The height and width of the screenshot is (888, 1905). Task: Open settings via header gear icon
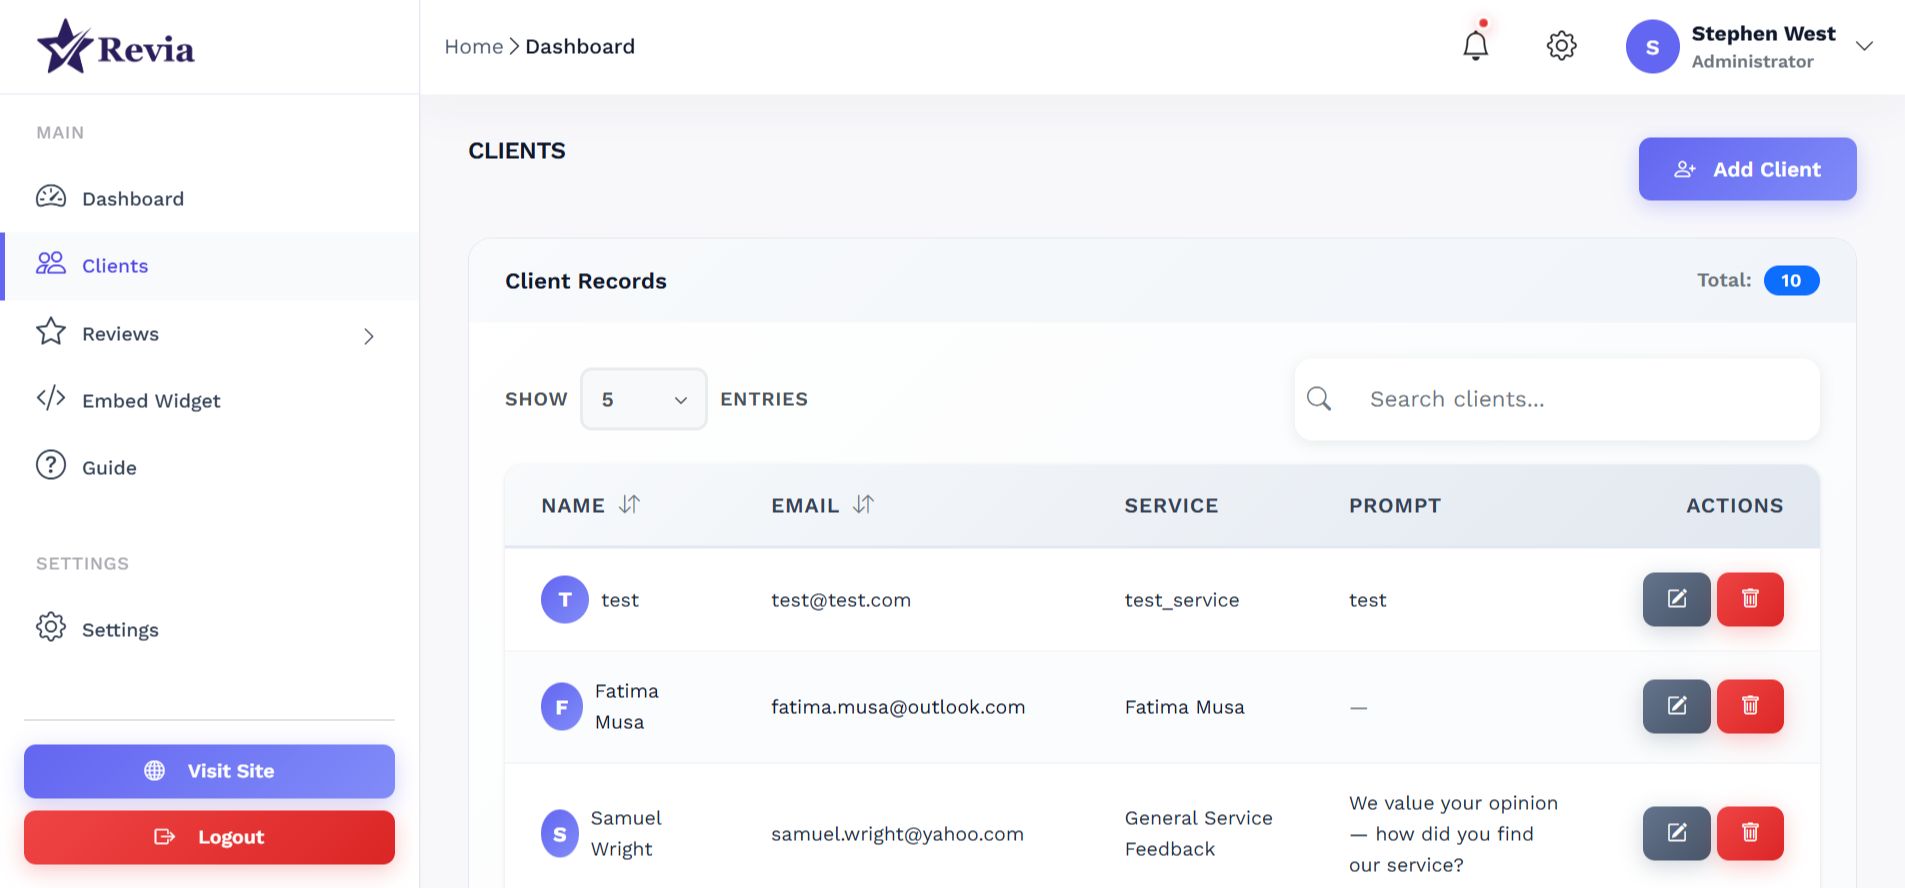(1561, 46)
